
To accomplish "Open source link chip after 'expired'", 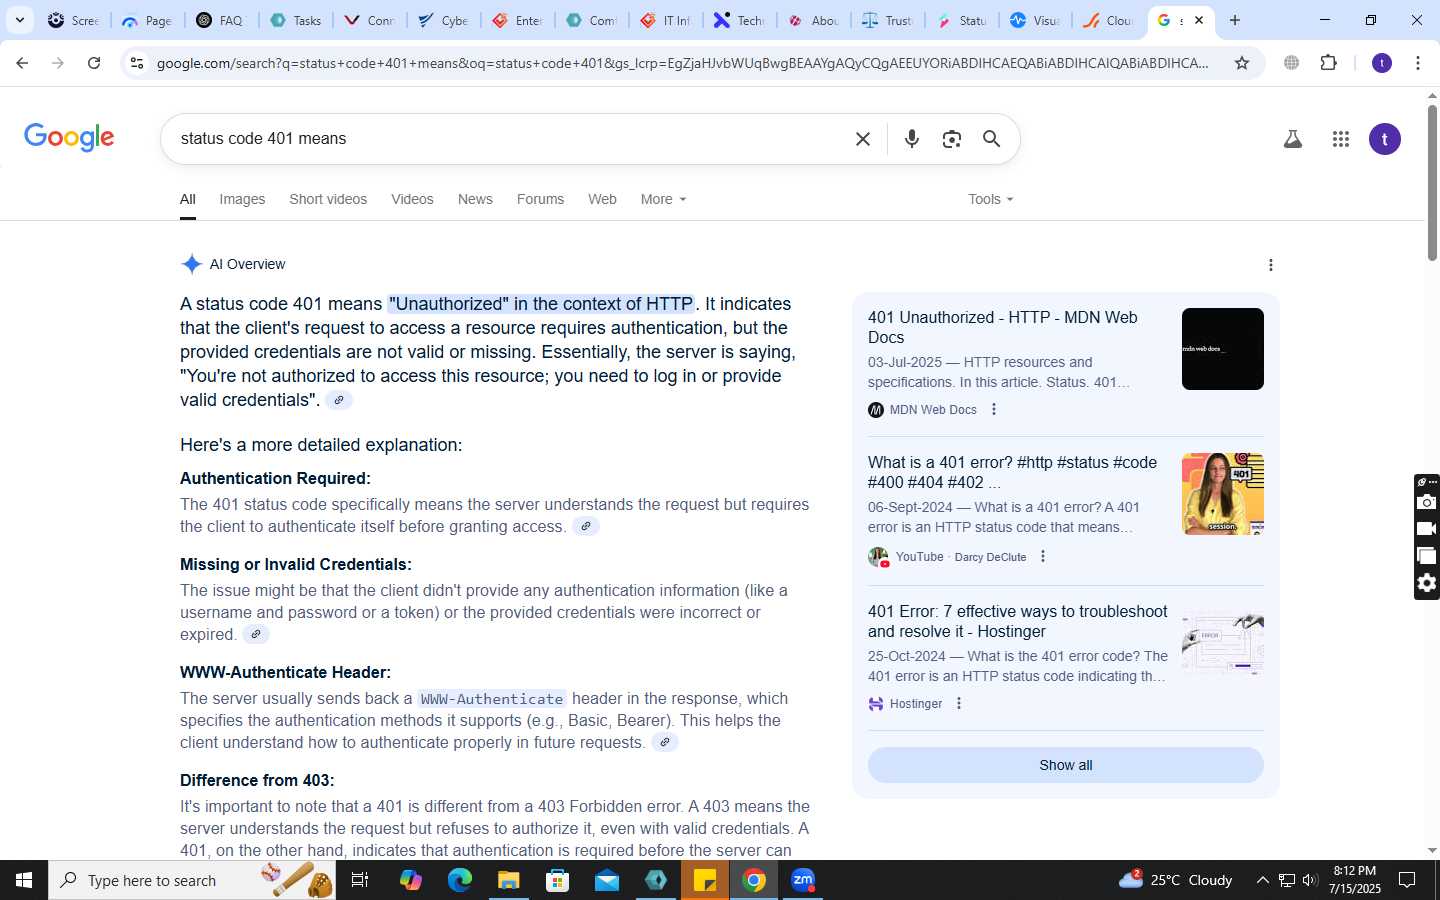I will 256,634.
